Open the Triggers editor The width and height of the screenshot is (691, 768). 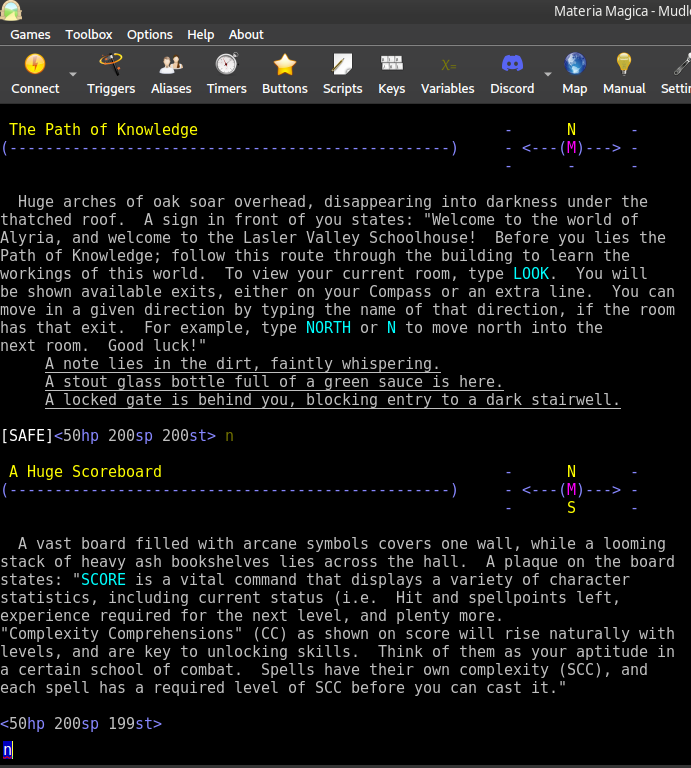click(111, 66)
